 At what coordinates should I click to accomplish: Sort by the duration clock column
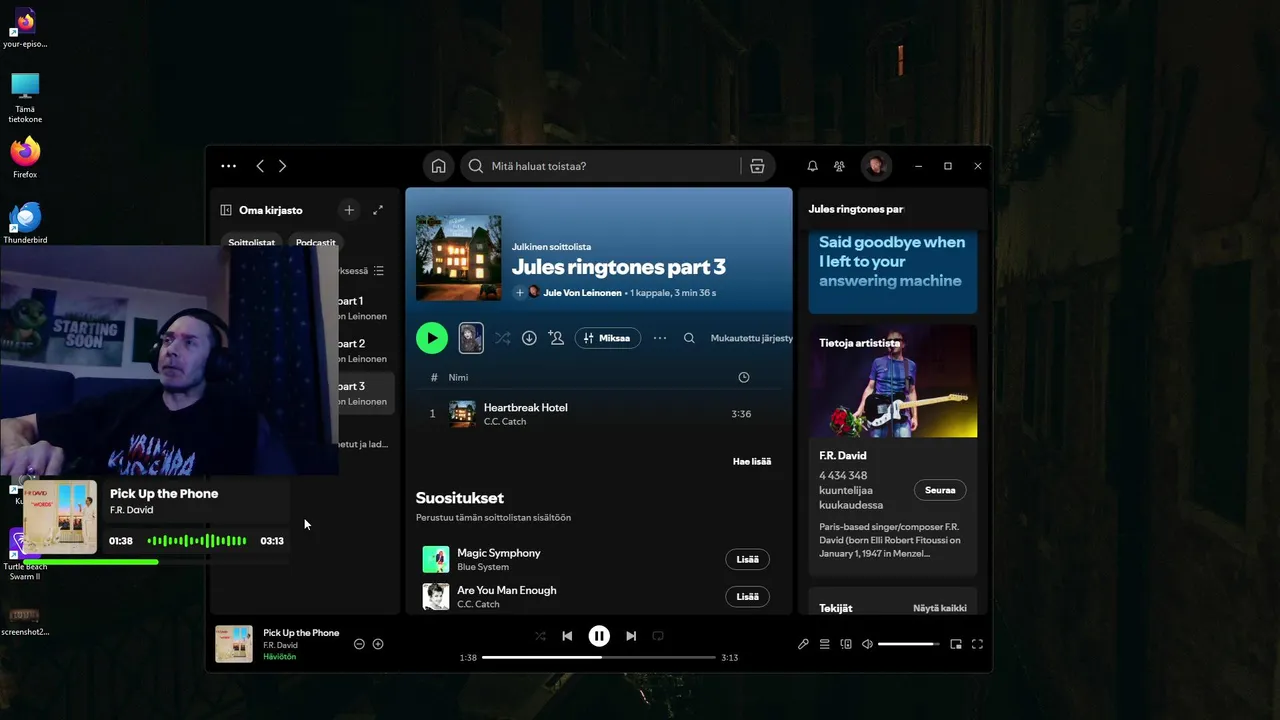[743, 377]
